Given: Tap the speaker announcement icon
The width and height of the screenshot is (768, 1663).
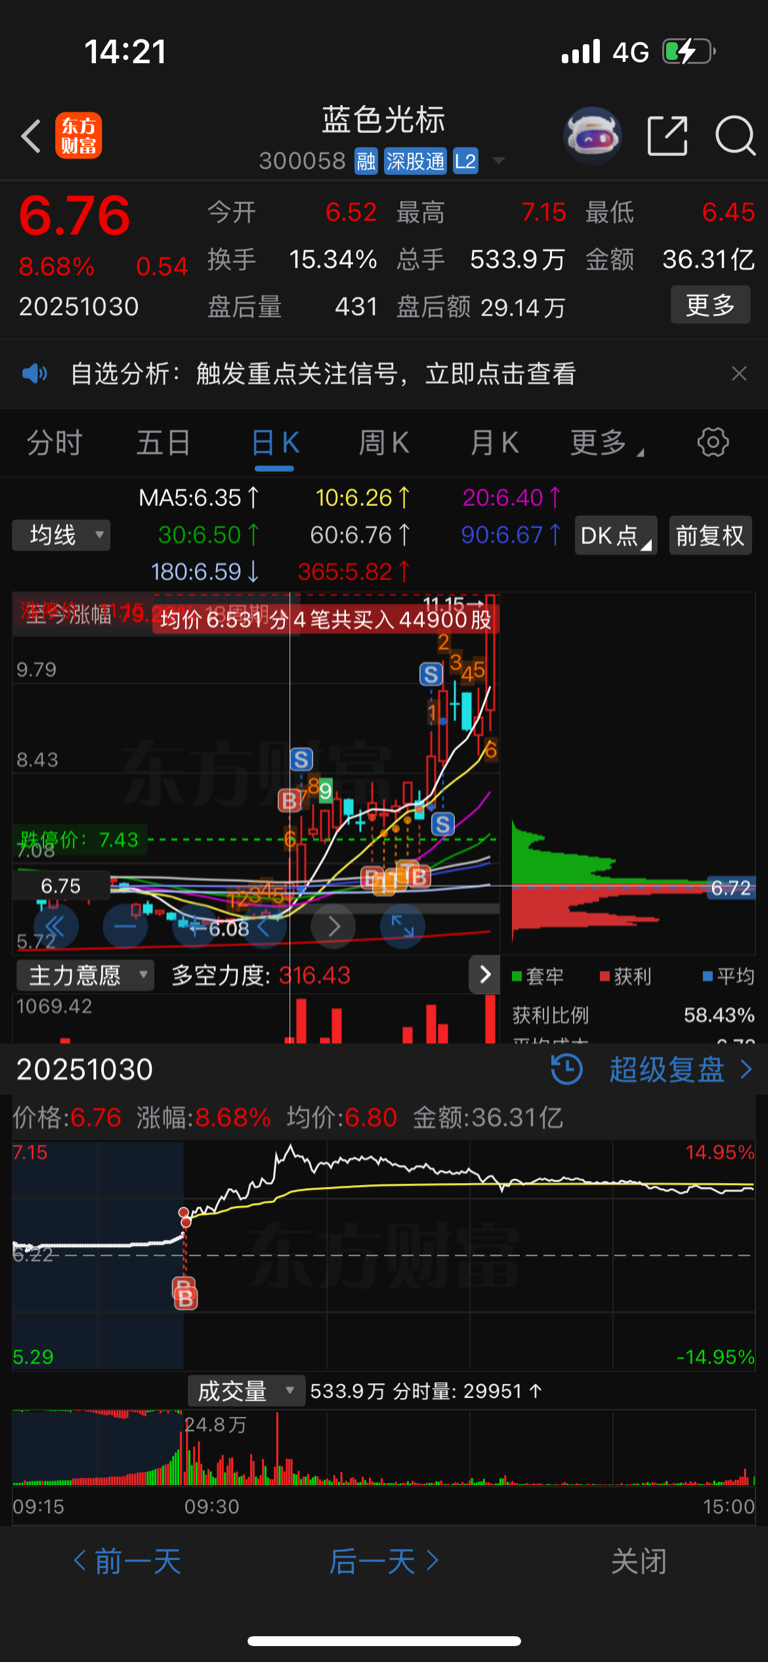Looking at the screenshot, I should (x=35, y=374).
